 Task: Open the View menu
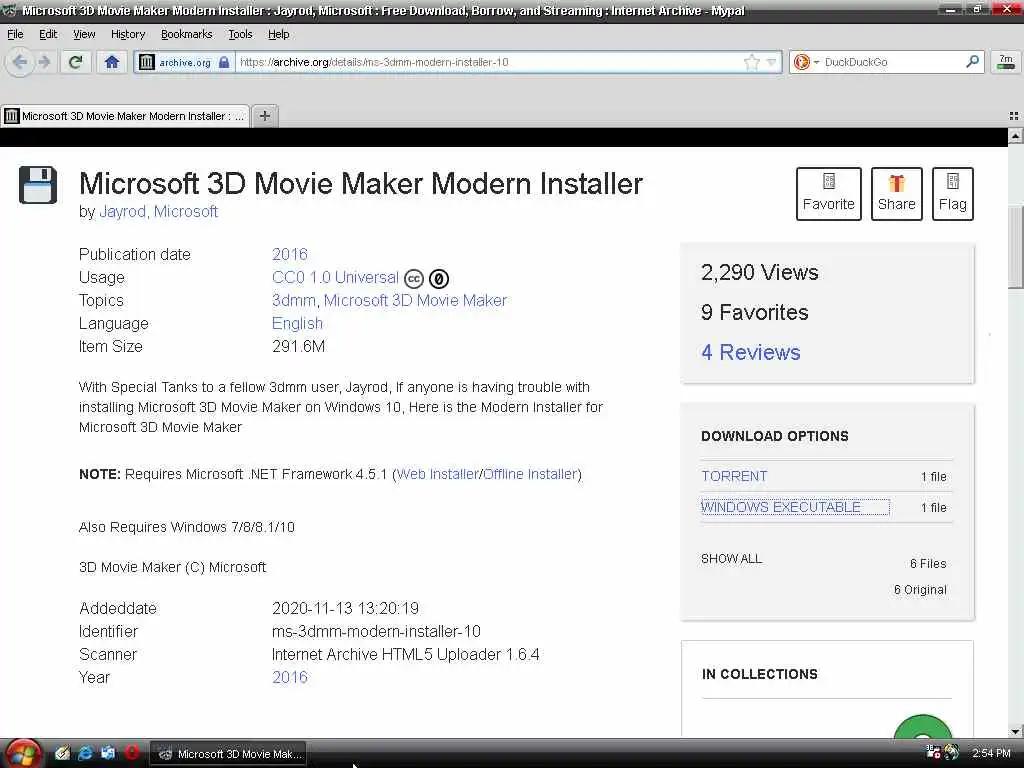point(84,34)
